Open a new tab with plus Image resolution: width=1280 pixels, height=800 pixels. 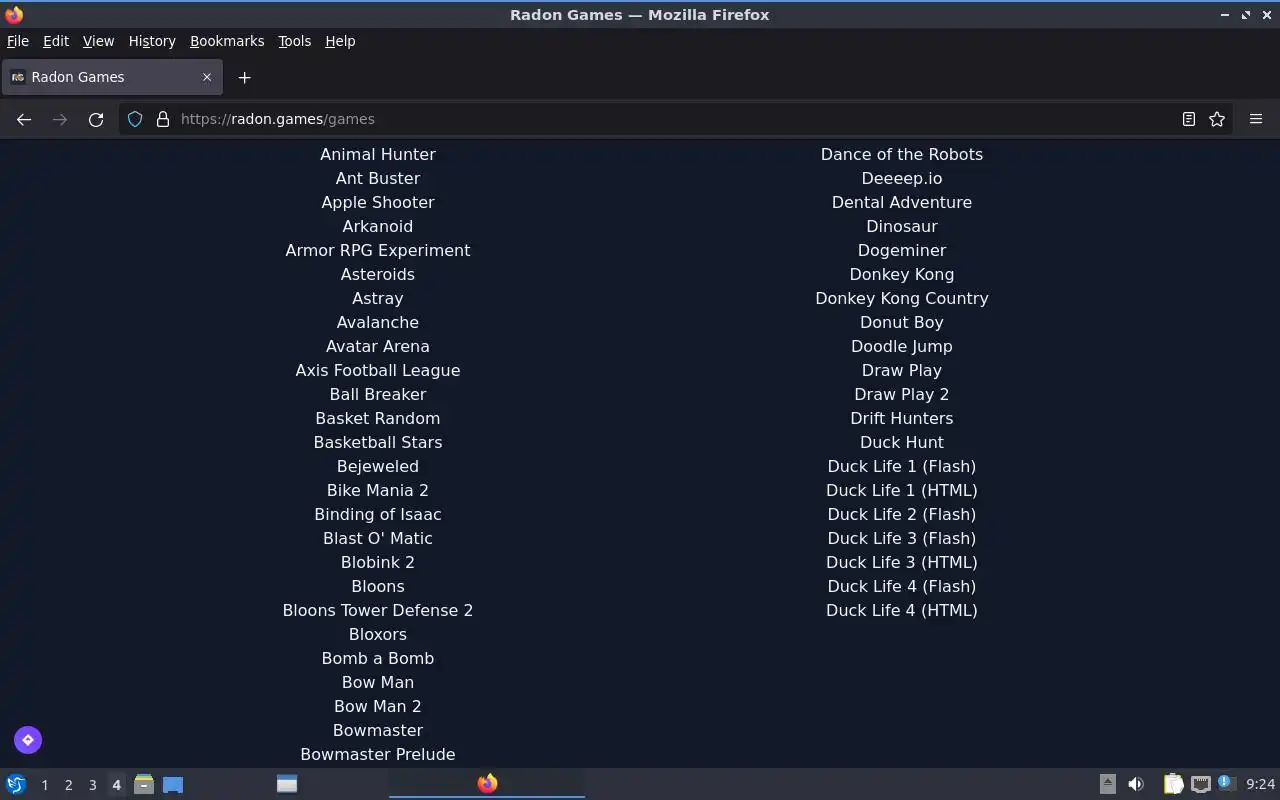244,77
